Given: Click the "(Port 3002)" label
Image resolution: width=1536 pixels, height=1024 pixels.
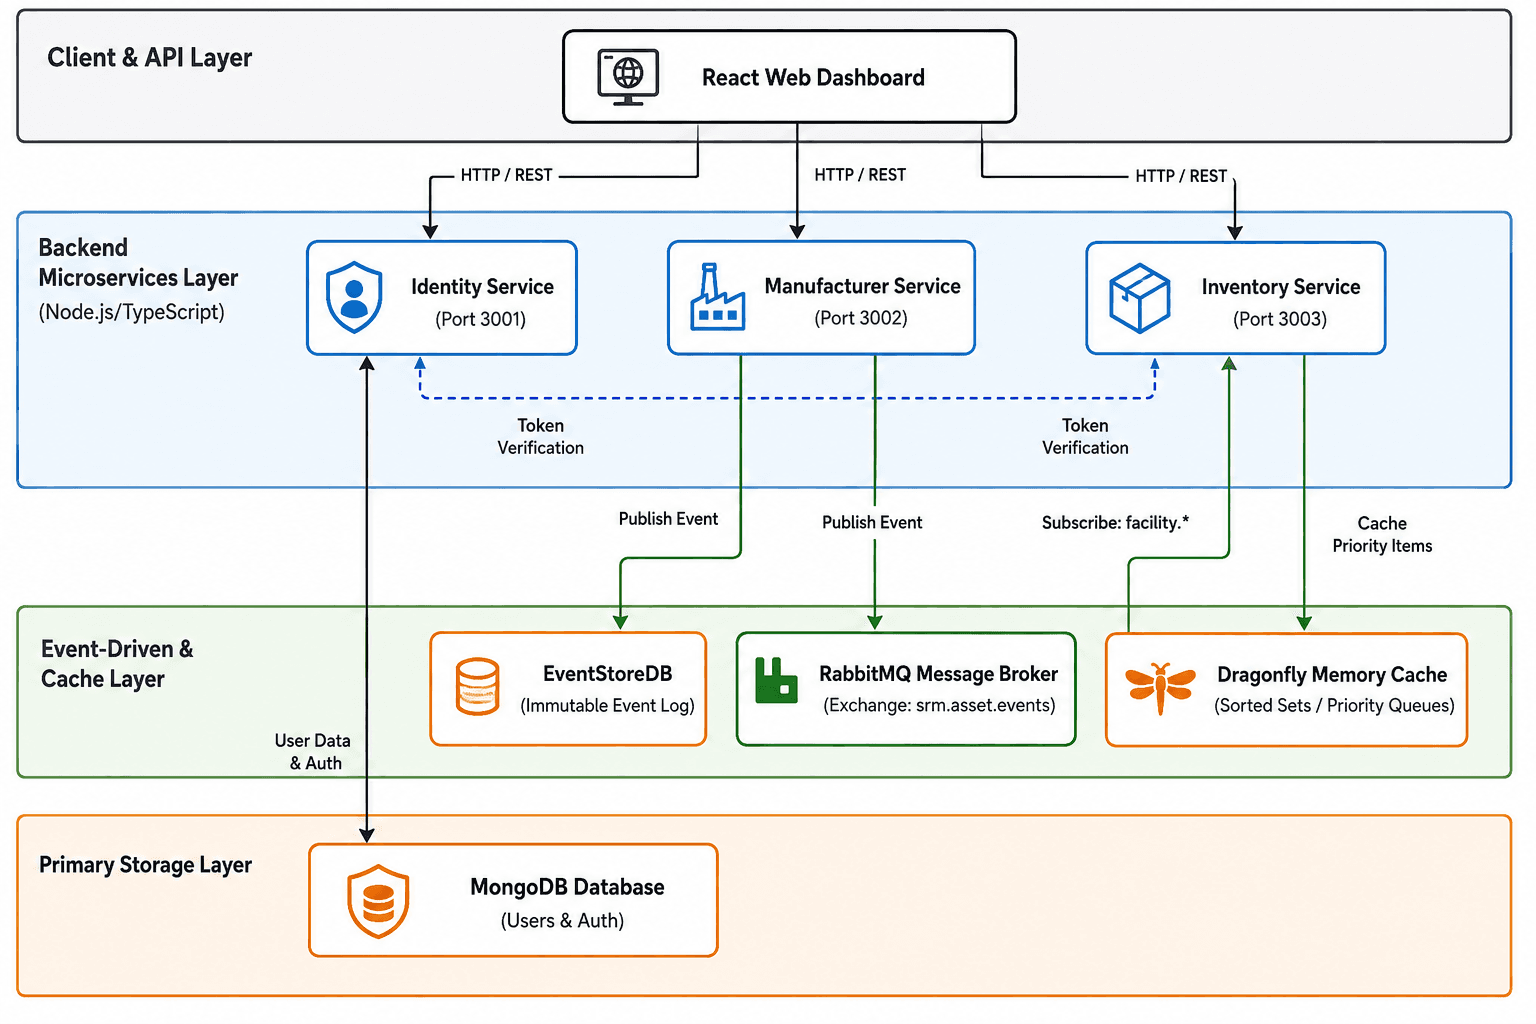Looking at the screenshot, I should (860, 318).
